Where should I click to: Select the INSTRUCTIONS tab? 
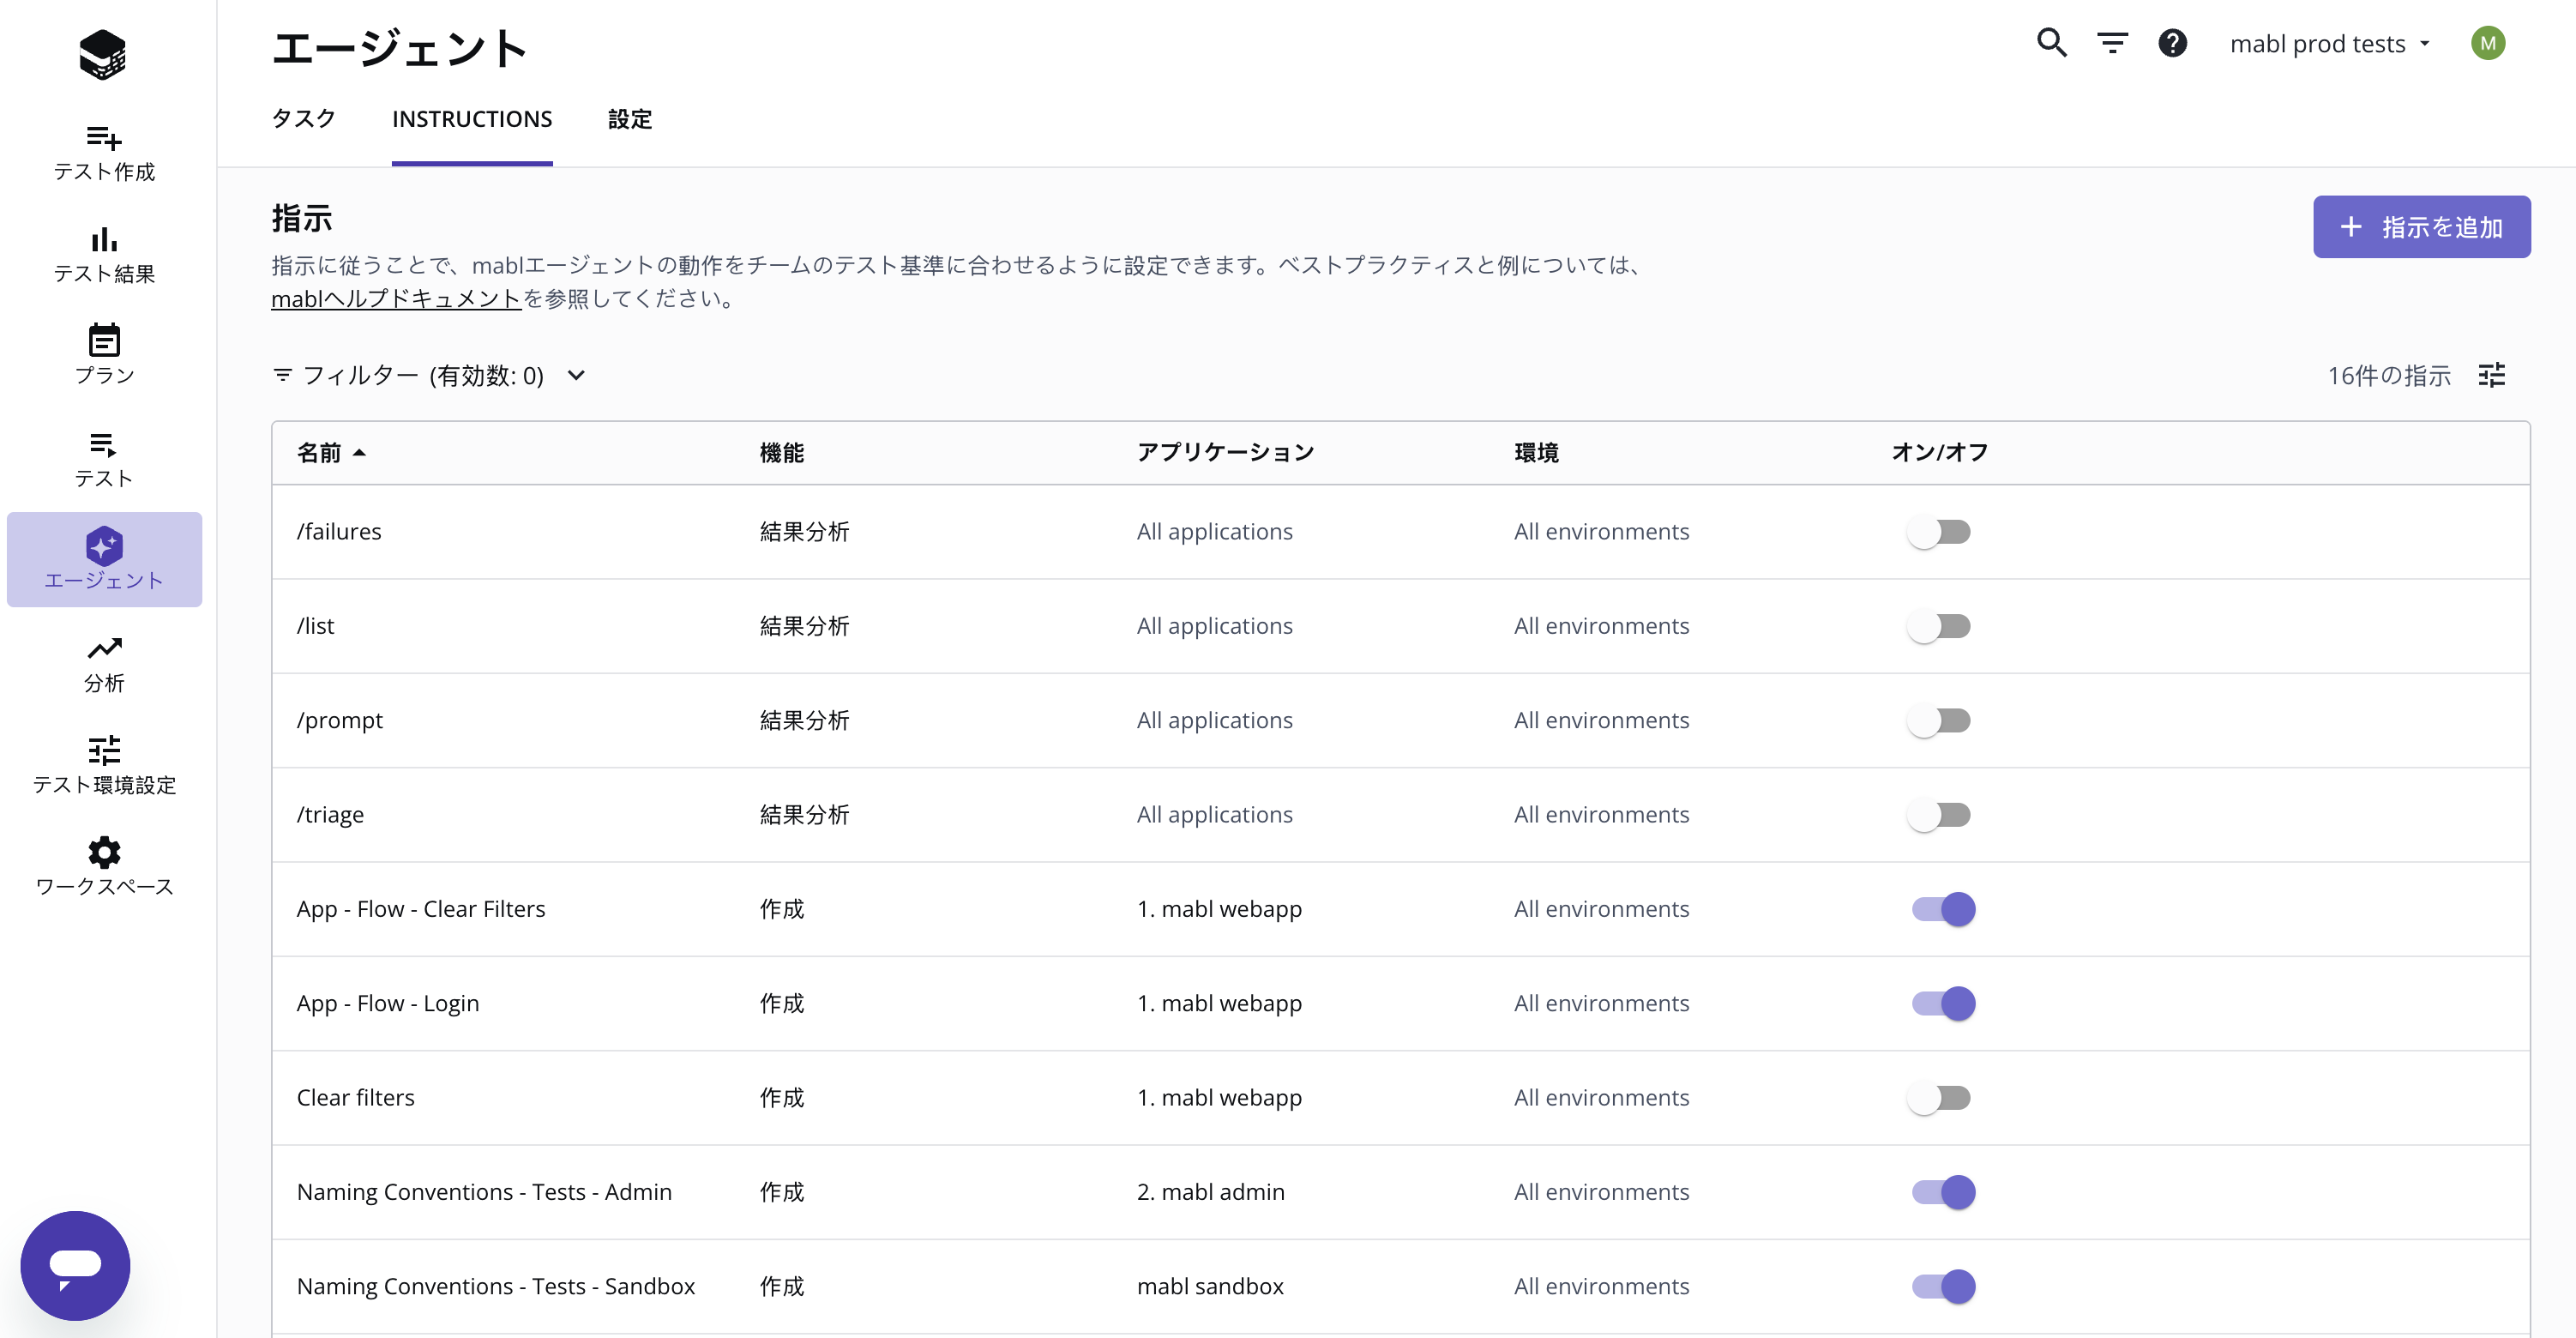(472, 119)
